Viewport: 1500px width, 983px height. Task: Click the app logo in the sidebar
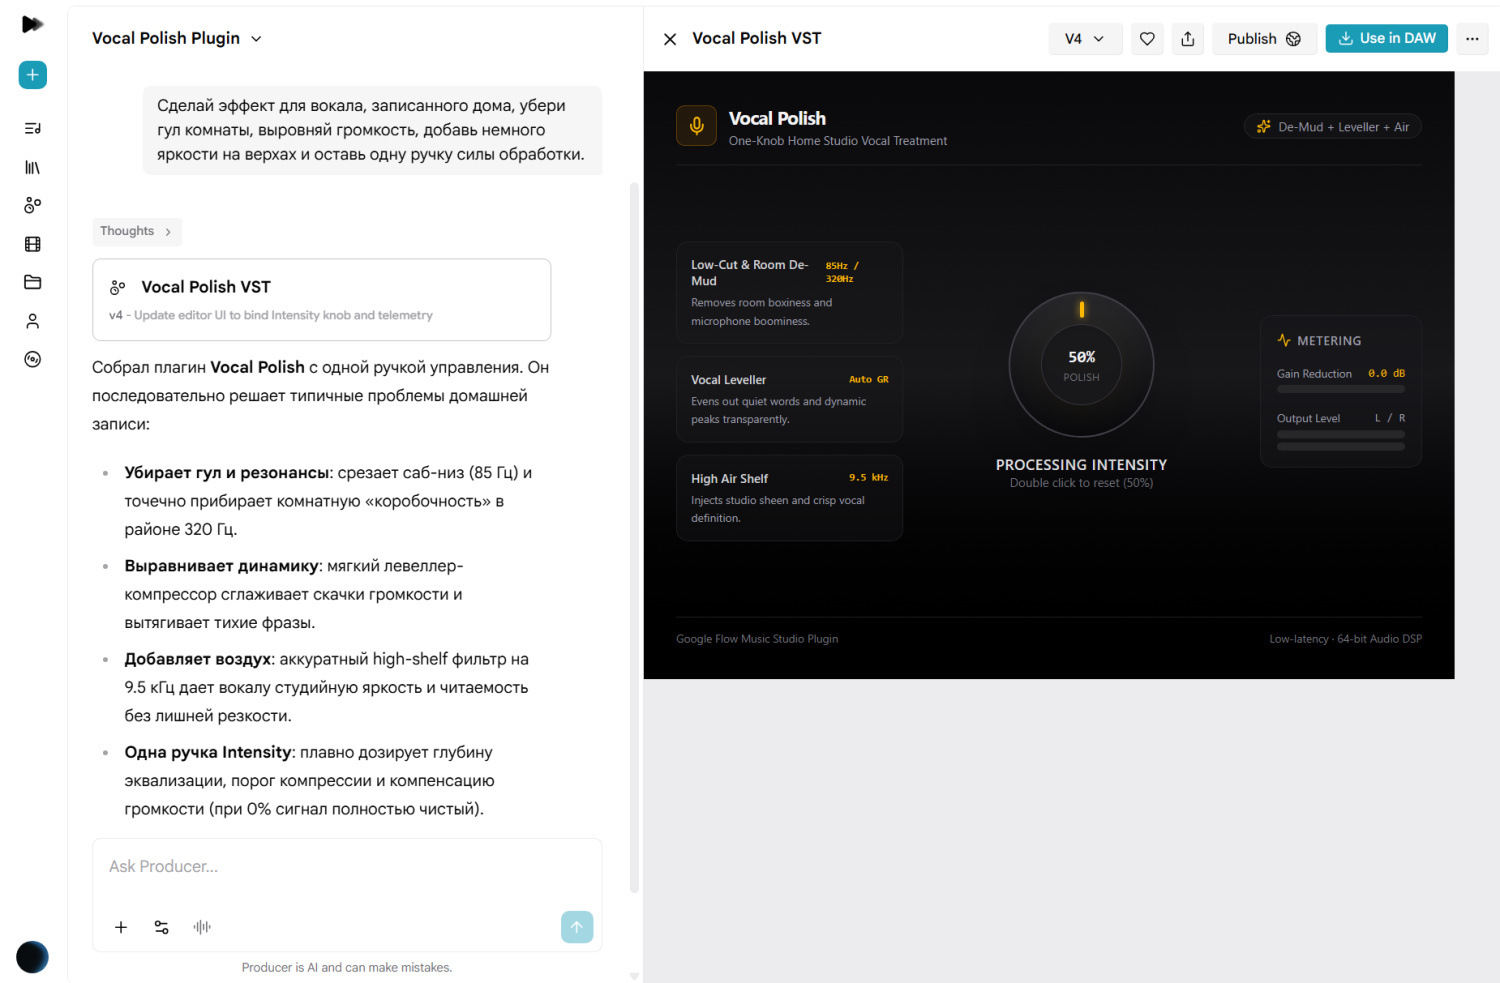coord(32,24)
